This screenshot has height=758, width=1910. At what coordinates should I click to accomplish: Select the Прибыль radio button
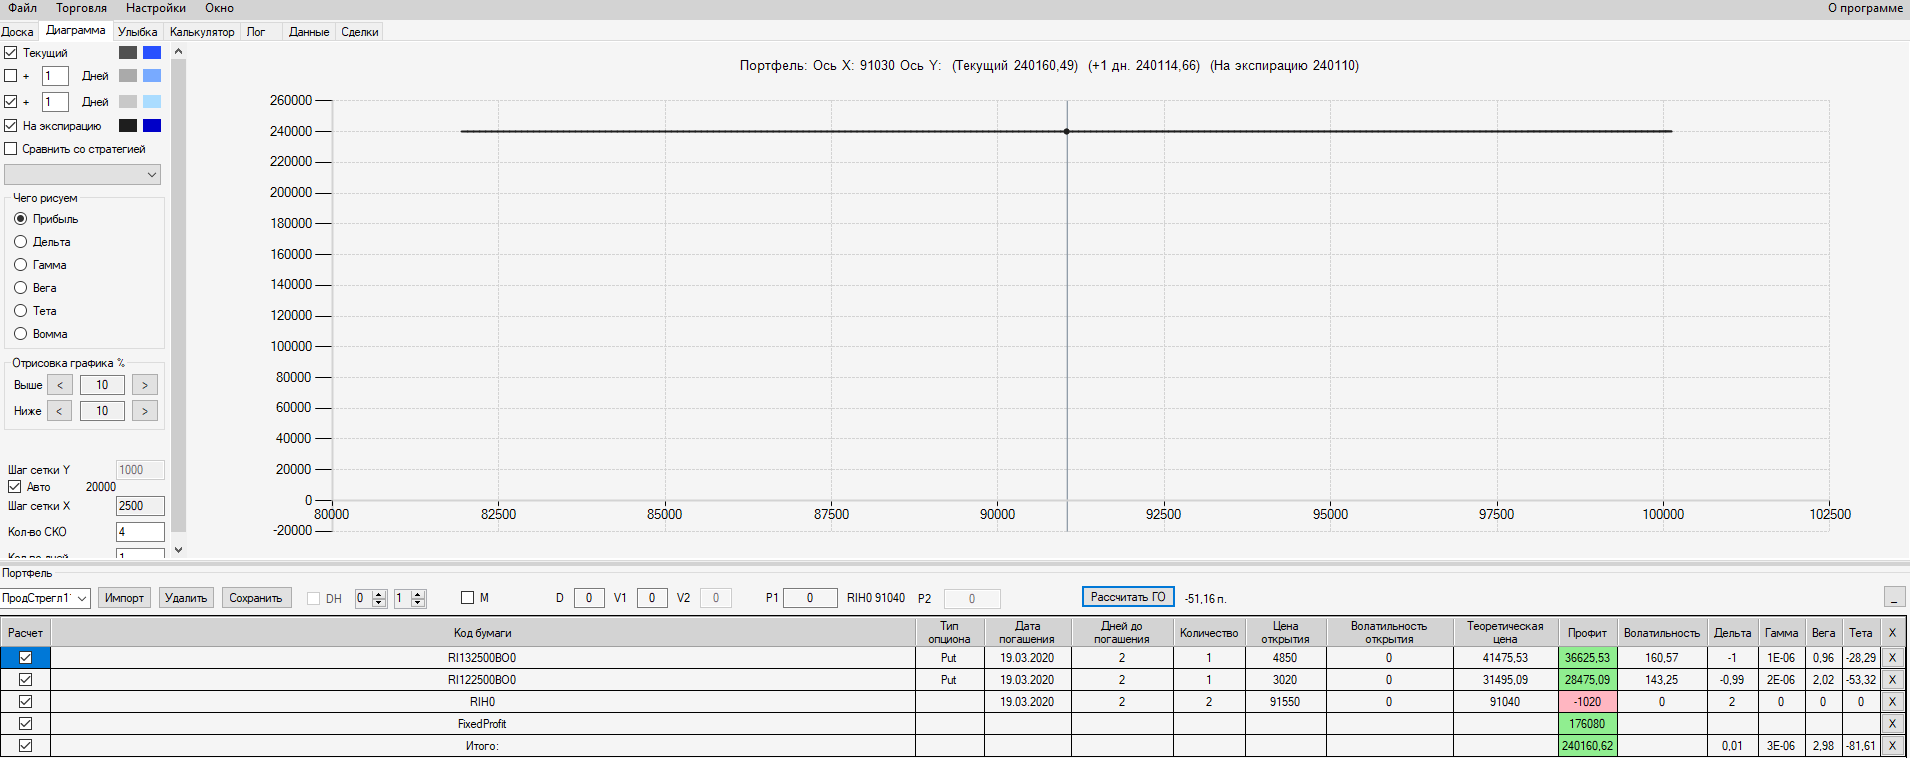coord(20,219)
